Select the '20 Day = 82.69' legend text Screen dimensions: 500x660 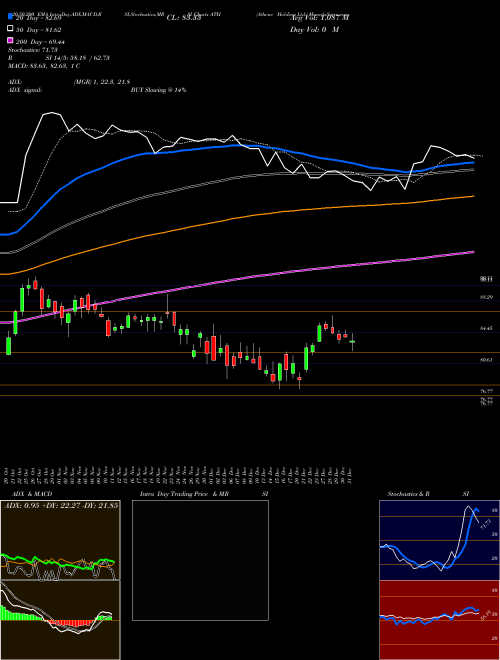coord(38,18)
